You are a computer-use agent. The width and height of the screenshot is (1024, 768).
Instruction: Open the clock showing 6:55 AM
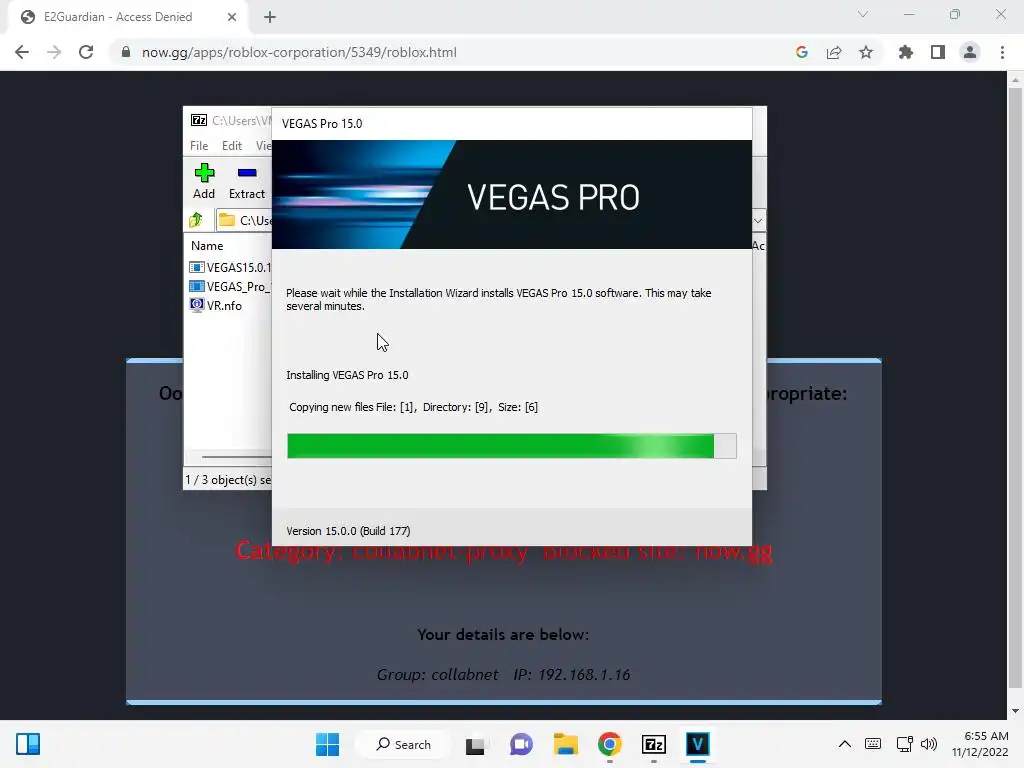[980, 744]
